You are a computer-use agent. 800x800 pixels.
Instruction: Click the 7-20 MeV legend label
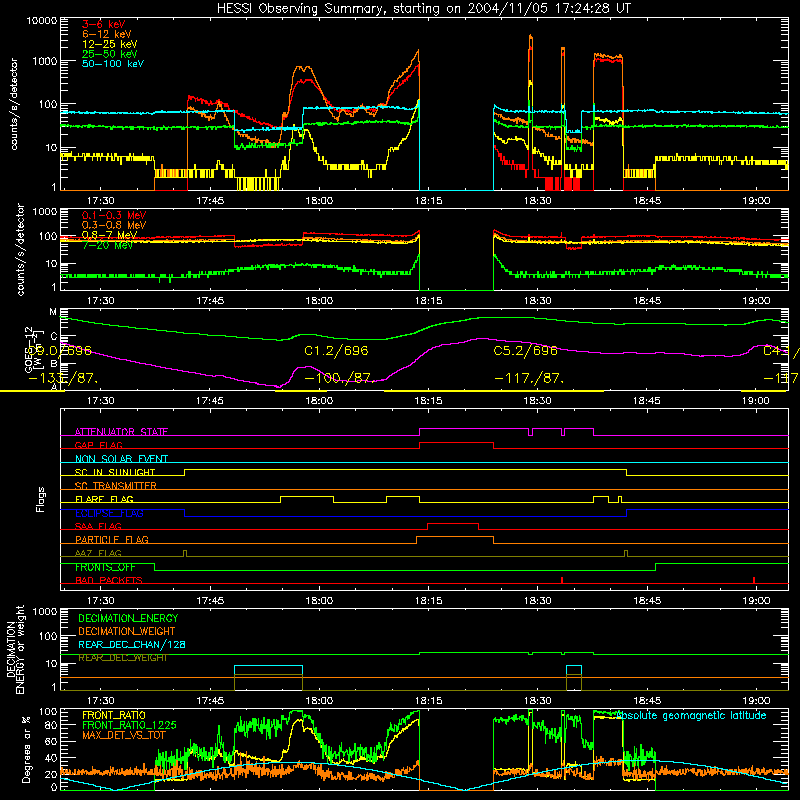108,245
